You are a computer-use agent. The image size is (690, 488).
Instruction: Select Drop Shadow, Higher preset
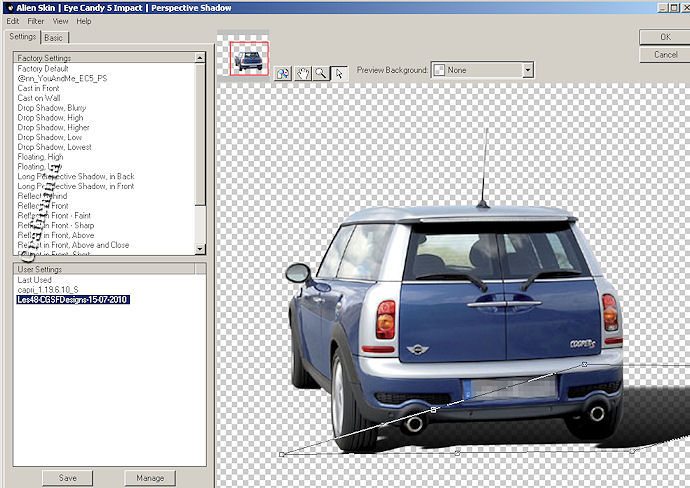point(53,127)
